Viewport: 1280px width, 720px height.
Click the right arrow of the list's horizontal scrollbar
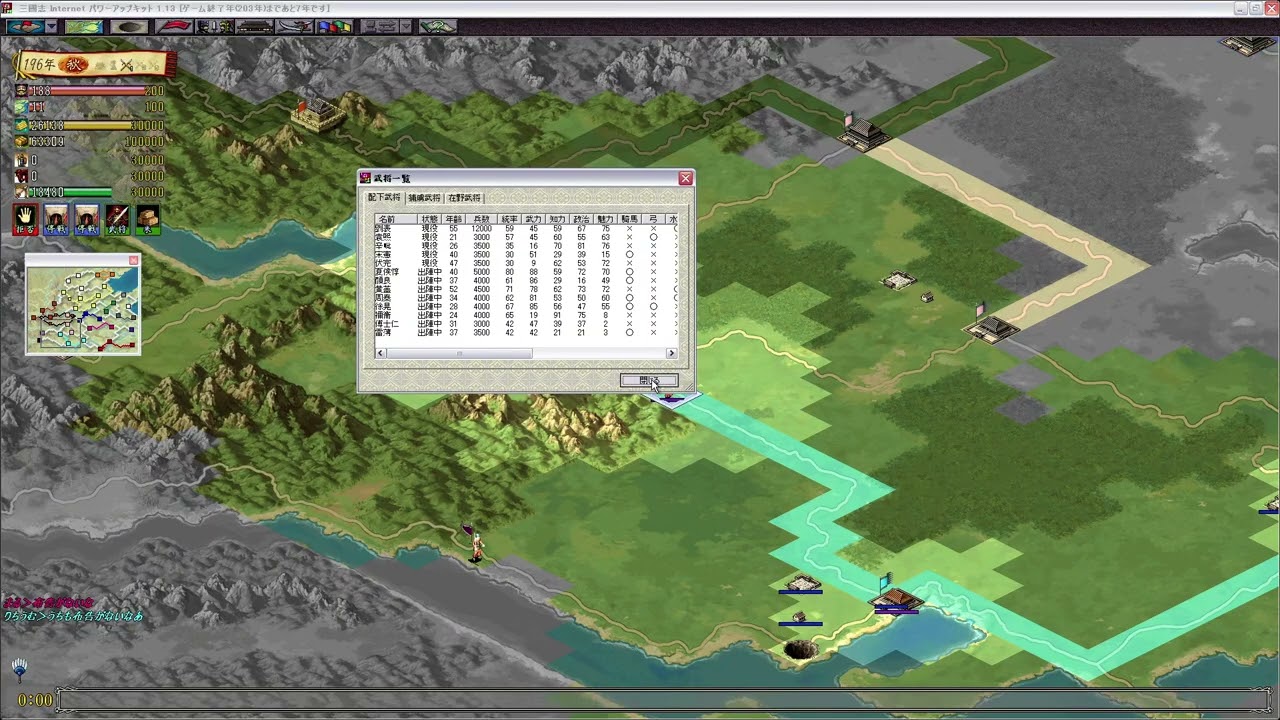click(671, 353)
